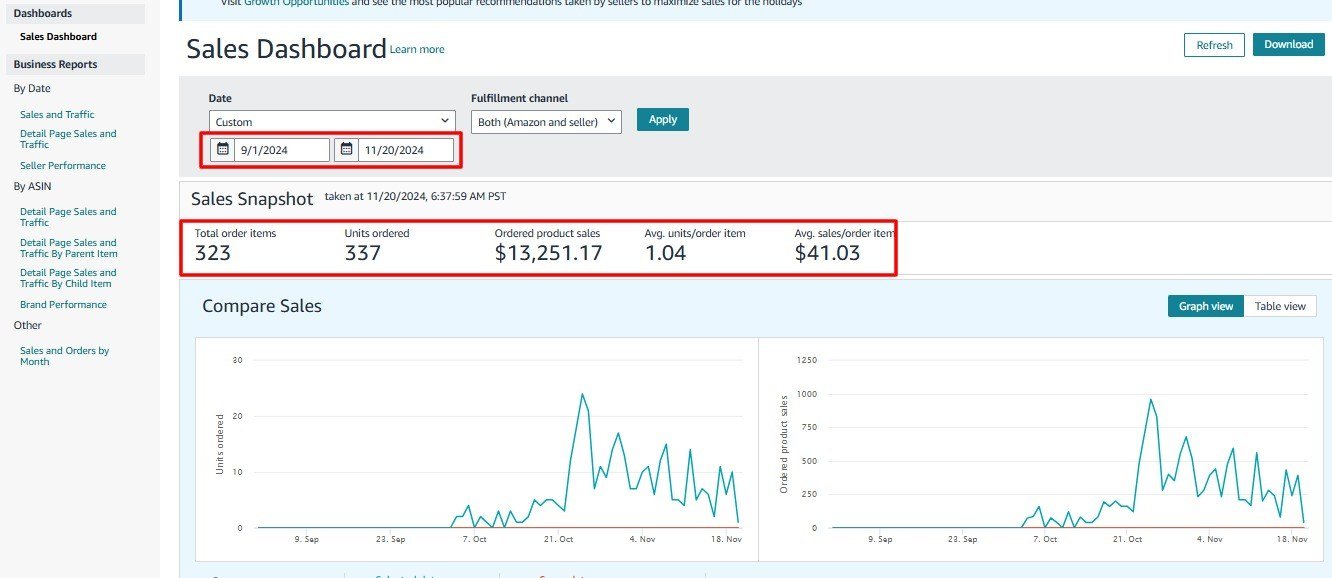
Task: Click the Sales Snapshot heading
Action: pos(252,199)
